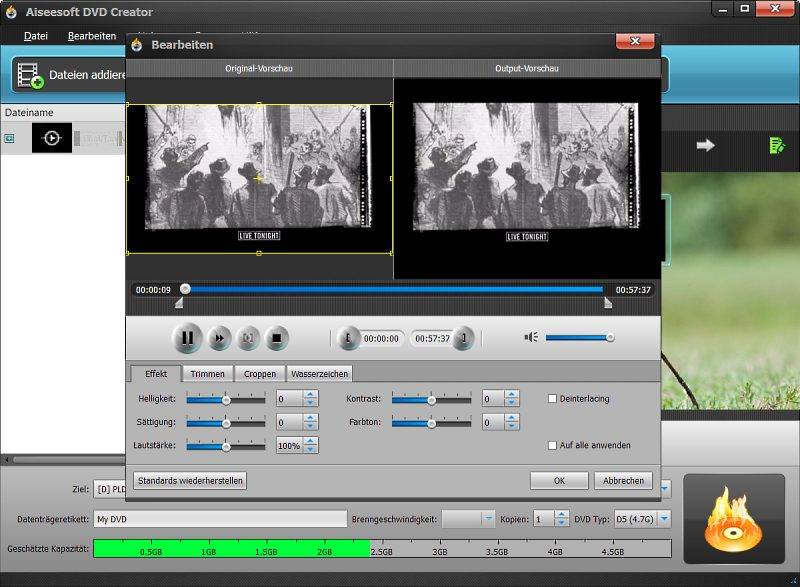Click the big burn disc flame button
This screenshot has width=800, height=587.
pos(734,519)
